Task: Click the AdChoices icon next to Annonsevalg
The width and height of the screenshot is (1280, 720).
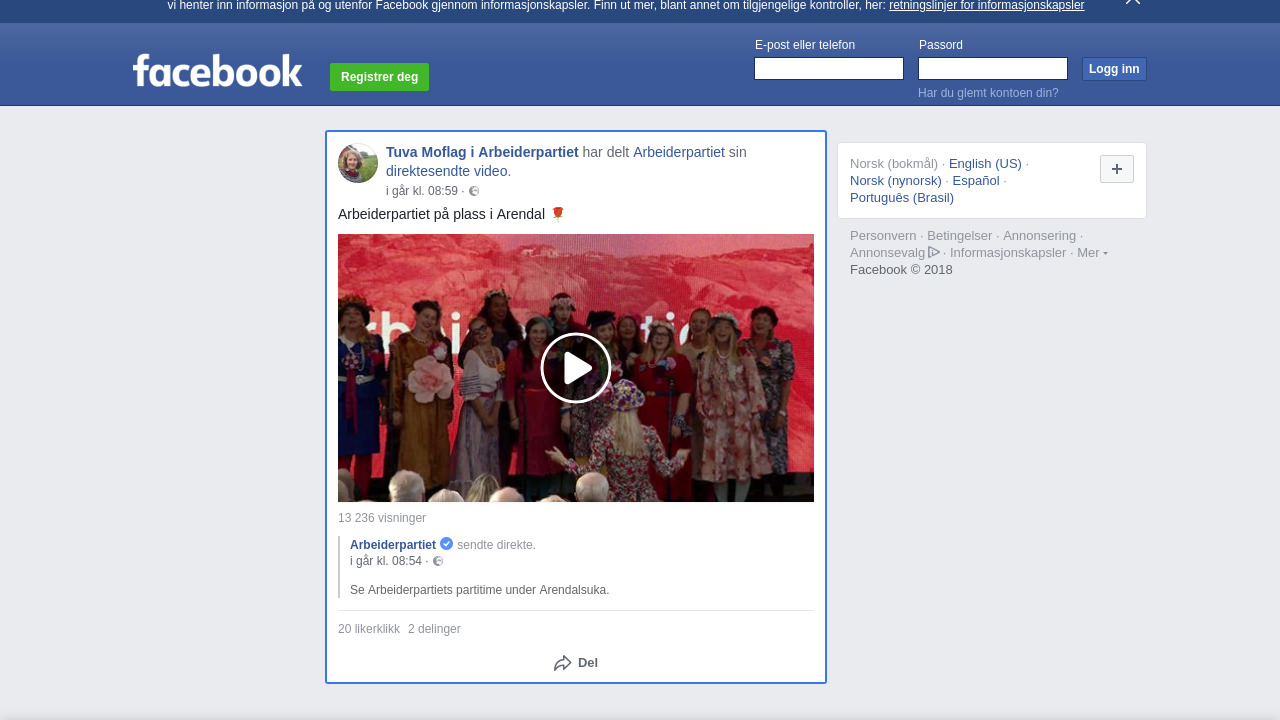Action: pyautogui.click(x=934, y=253)
